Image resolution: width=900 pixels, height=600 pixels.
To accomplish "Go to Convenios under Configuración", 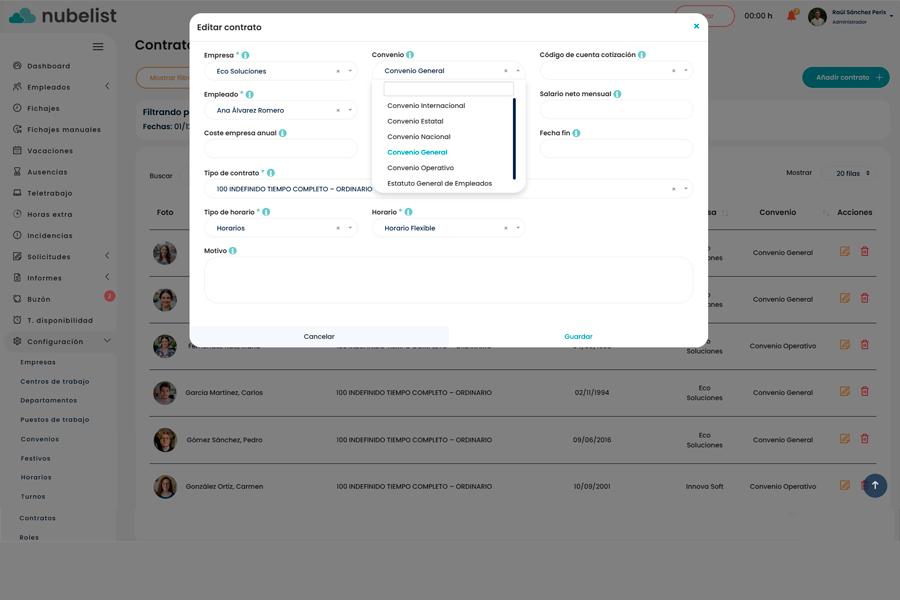I will pos(40,439).
